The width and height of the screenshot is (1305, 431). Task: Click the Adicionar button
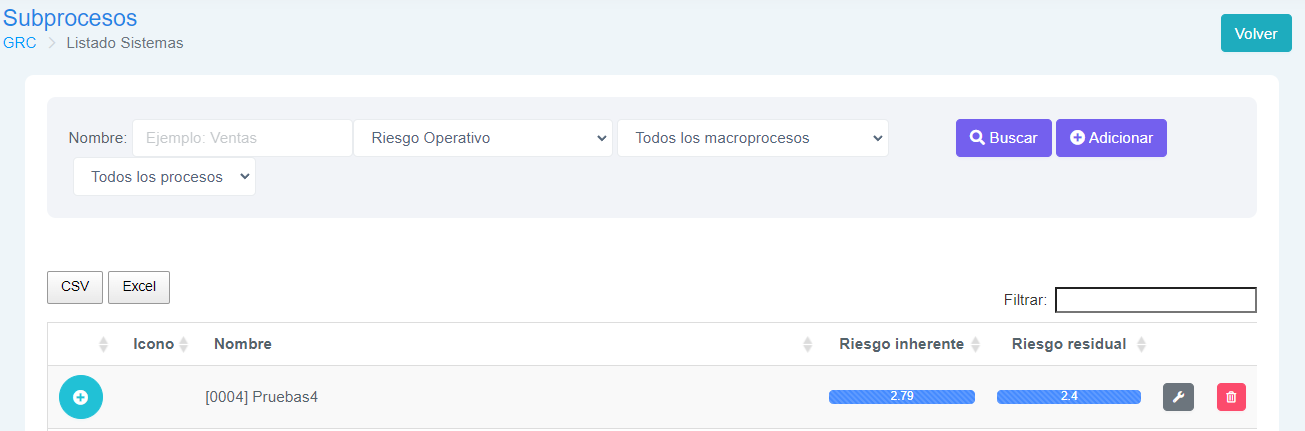coord(1111,138)
